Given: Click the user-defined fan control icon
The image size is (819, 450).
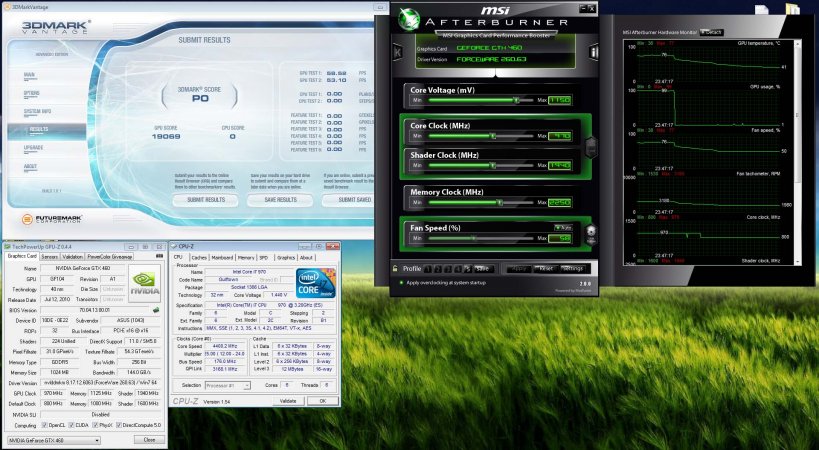Looking at the screenshot, I should [591, 234].
